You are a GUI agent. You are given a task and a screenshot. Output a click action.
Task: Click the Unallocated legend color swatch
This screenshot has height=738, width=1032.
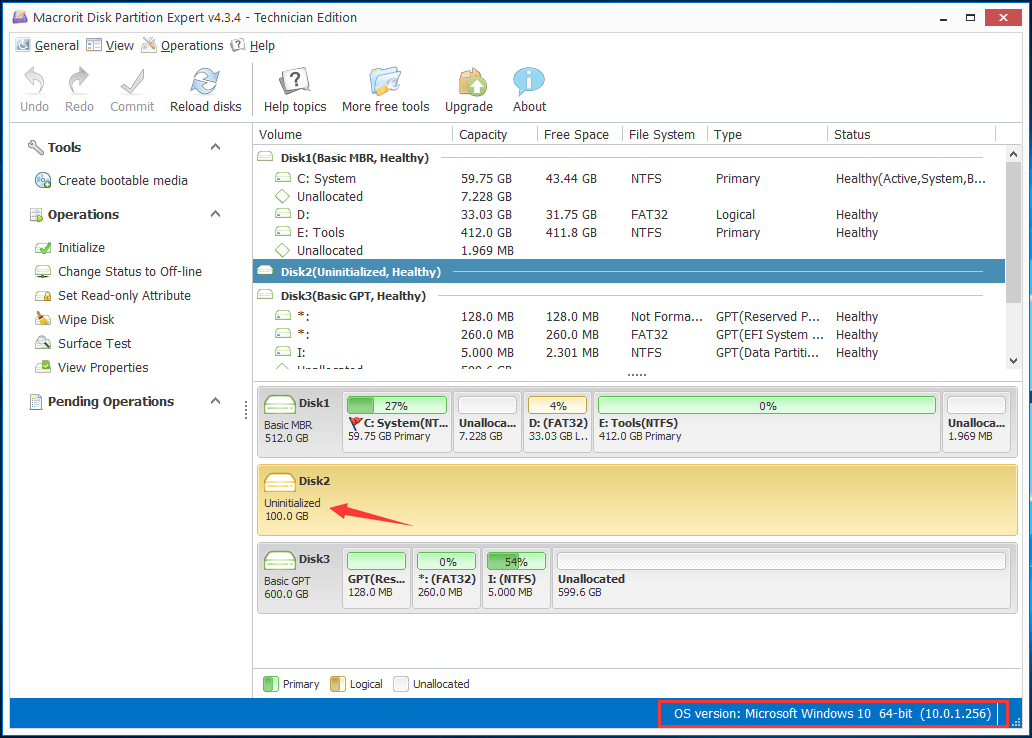click(x=400, y=684)
